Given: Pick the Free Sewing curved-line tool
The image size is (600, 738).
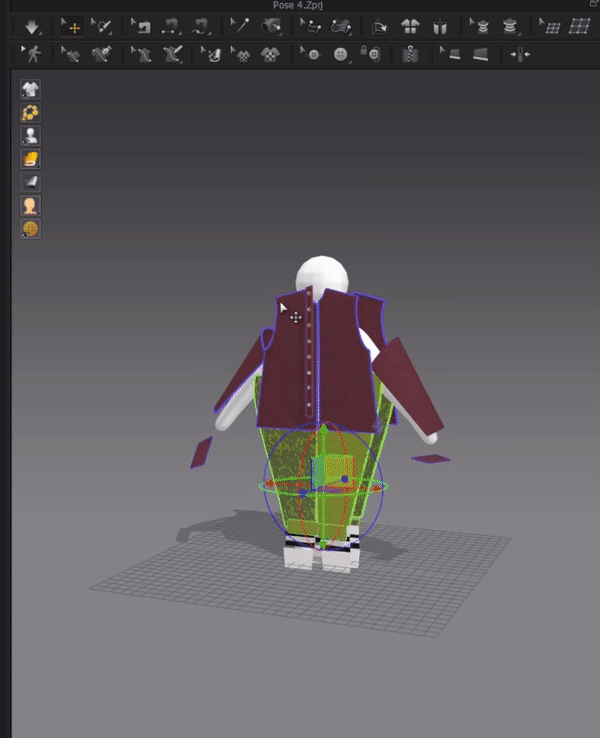Looking at the screenshot, I should (x=201, y=26).
